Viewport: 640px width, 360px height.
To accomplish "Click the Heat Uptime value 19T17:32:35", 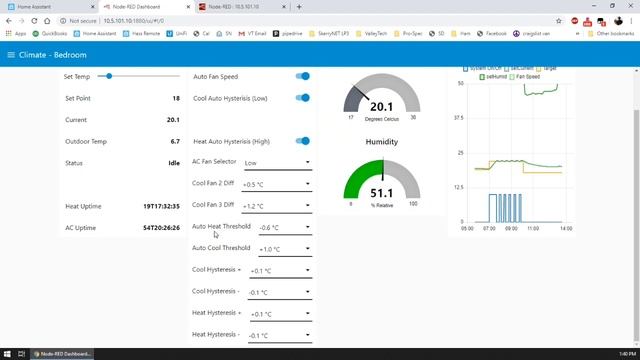I will click(162, 206).
